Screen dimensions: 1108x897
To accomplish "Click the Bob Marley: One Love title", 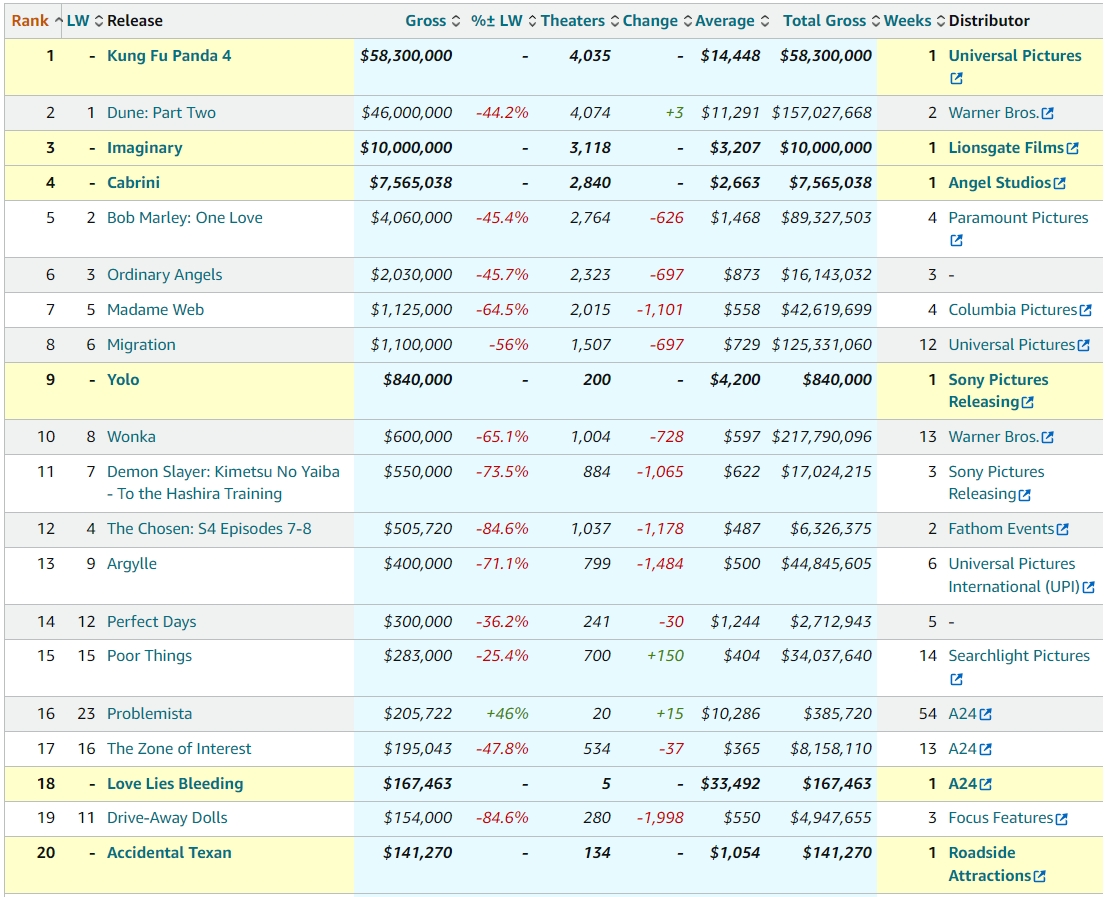I will (x=184, y=218).
